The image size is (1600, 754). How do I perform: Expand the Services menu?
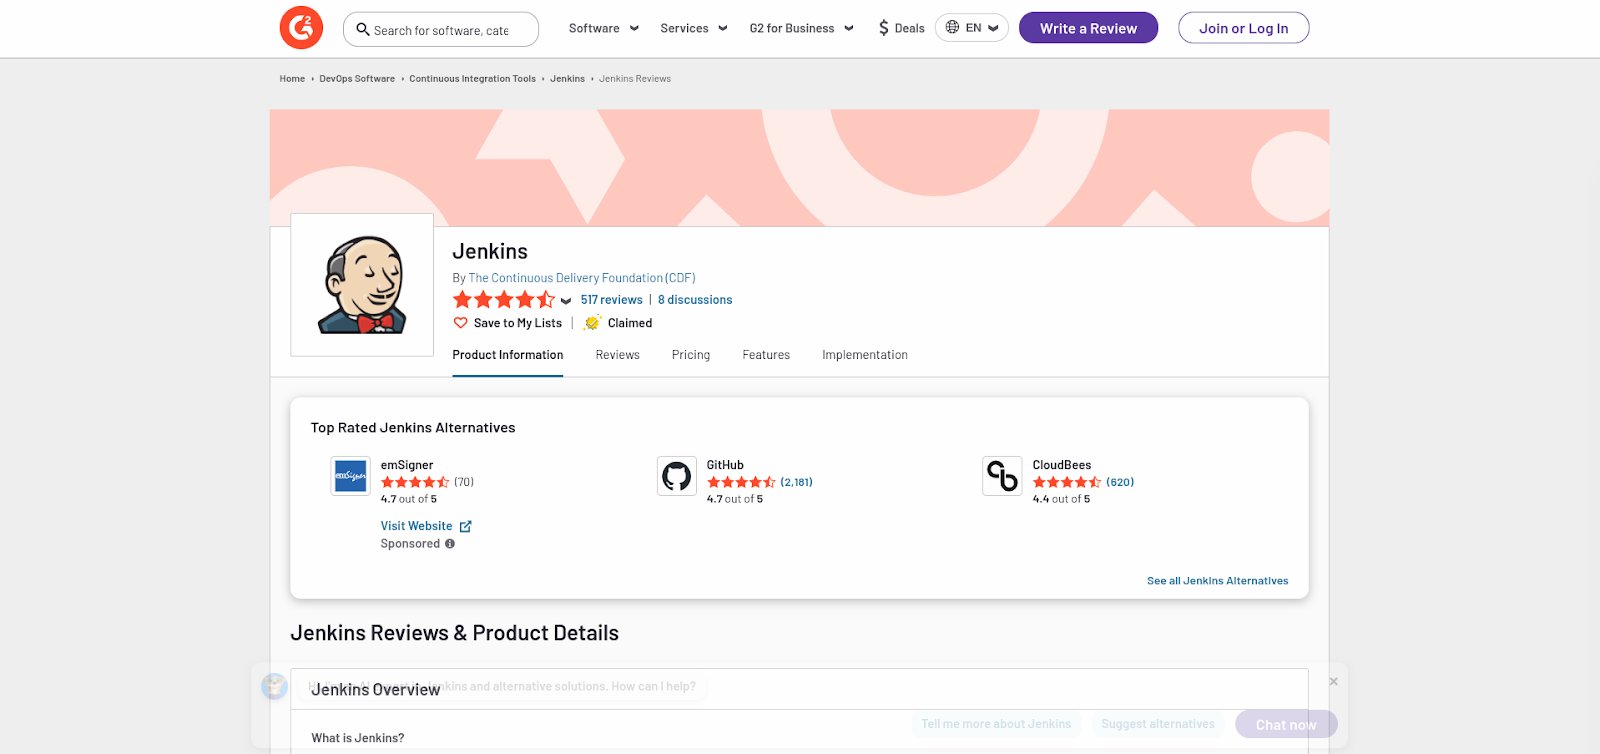(x=693, y=28)
